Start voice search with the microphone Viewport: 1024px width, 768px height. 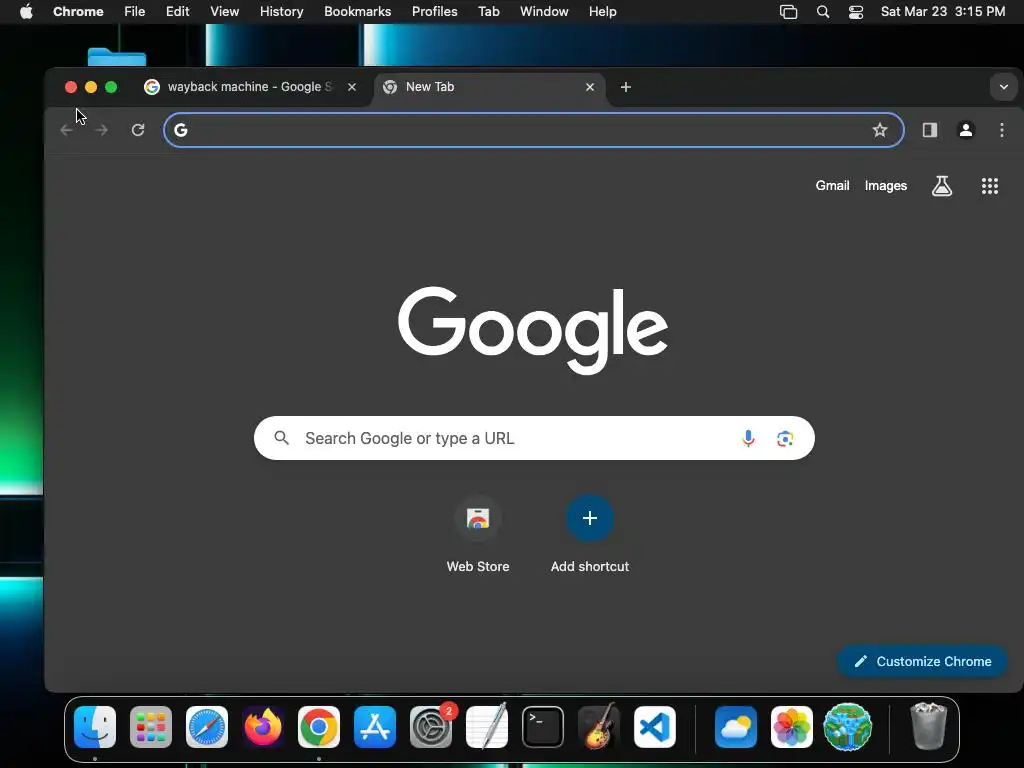[748, 438]
